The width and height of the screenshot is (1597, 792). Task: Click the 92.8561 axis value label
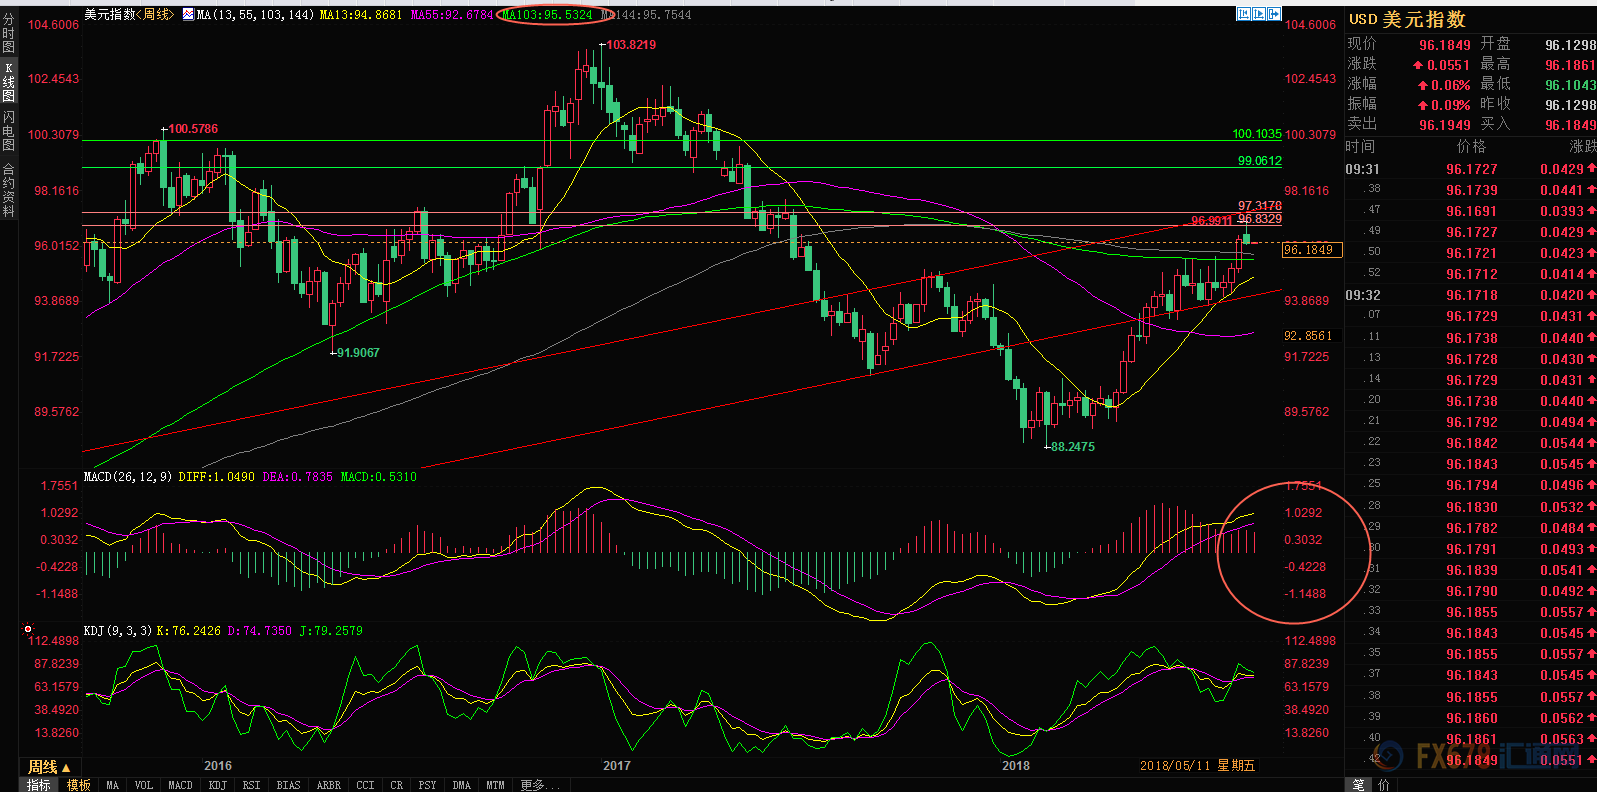tap(1308, 336)
